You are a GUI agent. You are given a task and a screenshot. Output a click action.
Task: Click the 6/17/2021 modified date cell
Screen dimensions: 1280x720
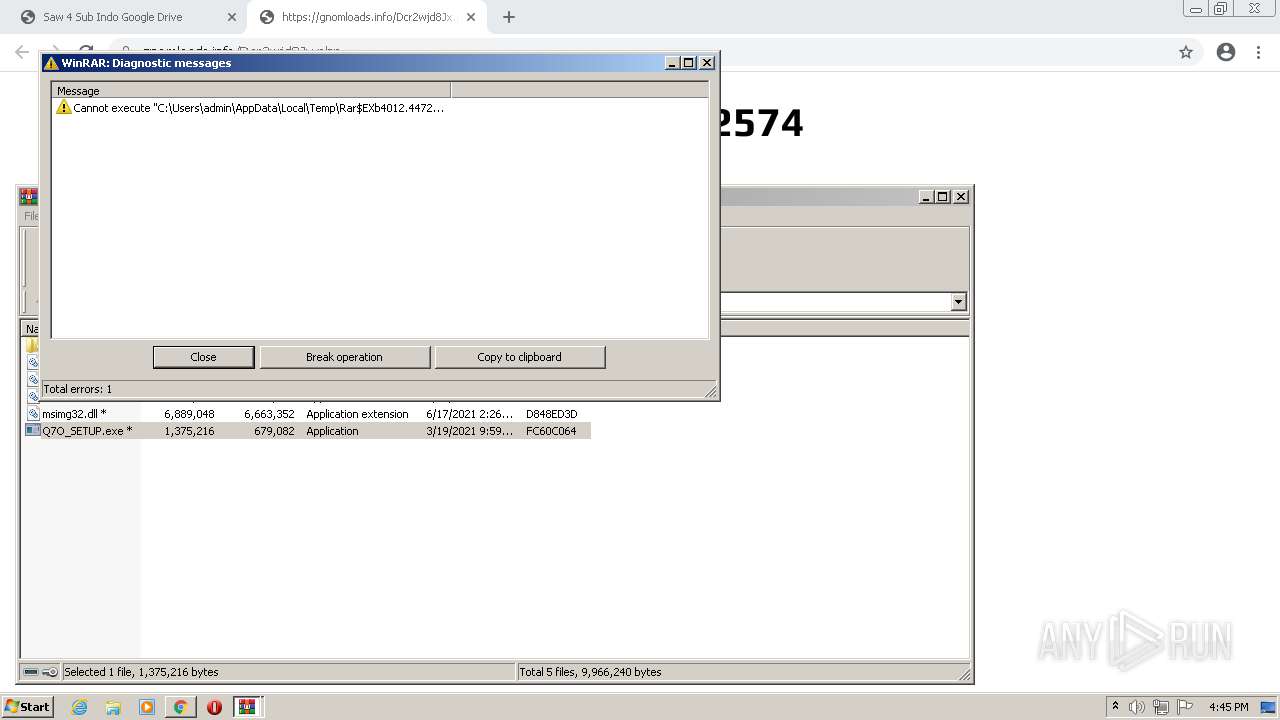(x=469, y=414)
